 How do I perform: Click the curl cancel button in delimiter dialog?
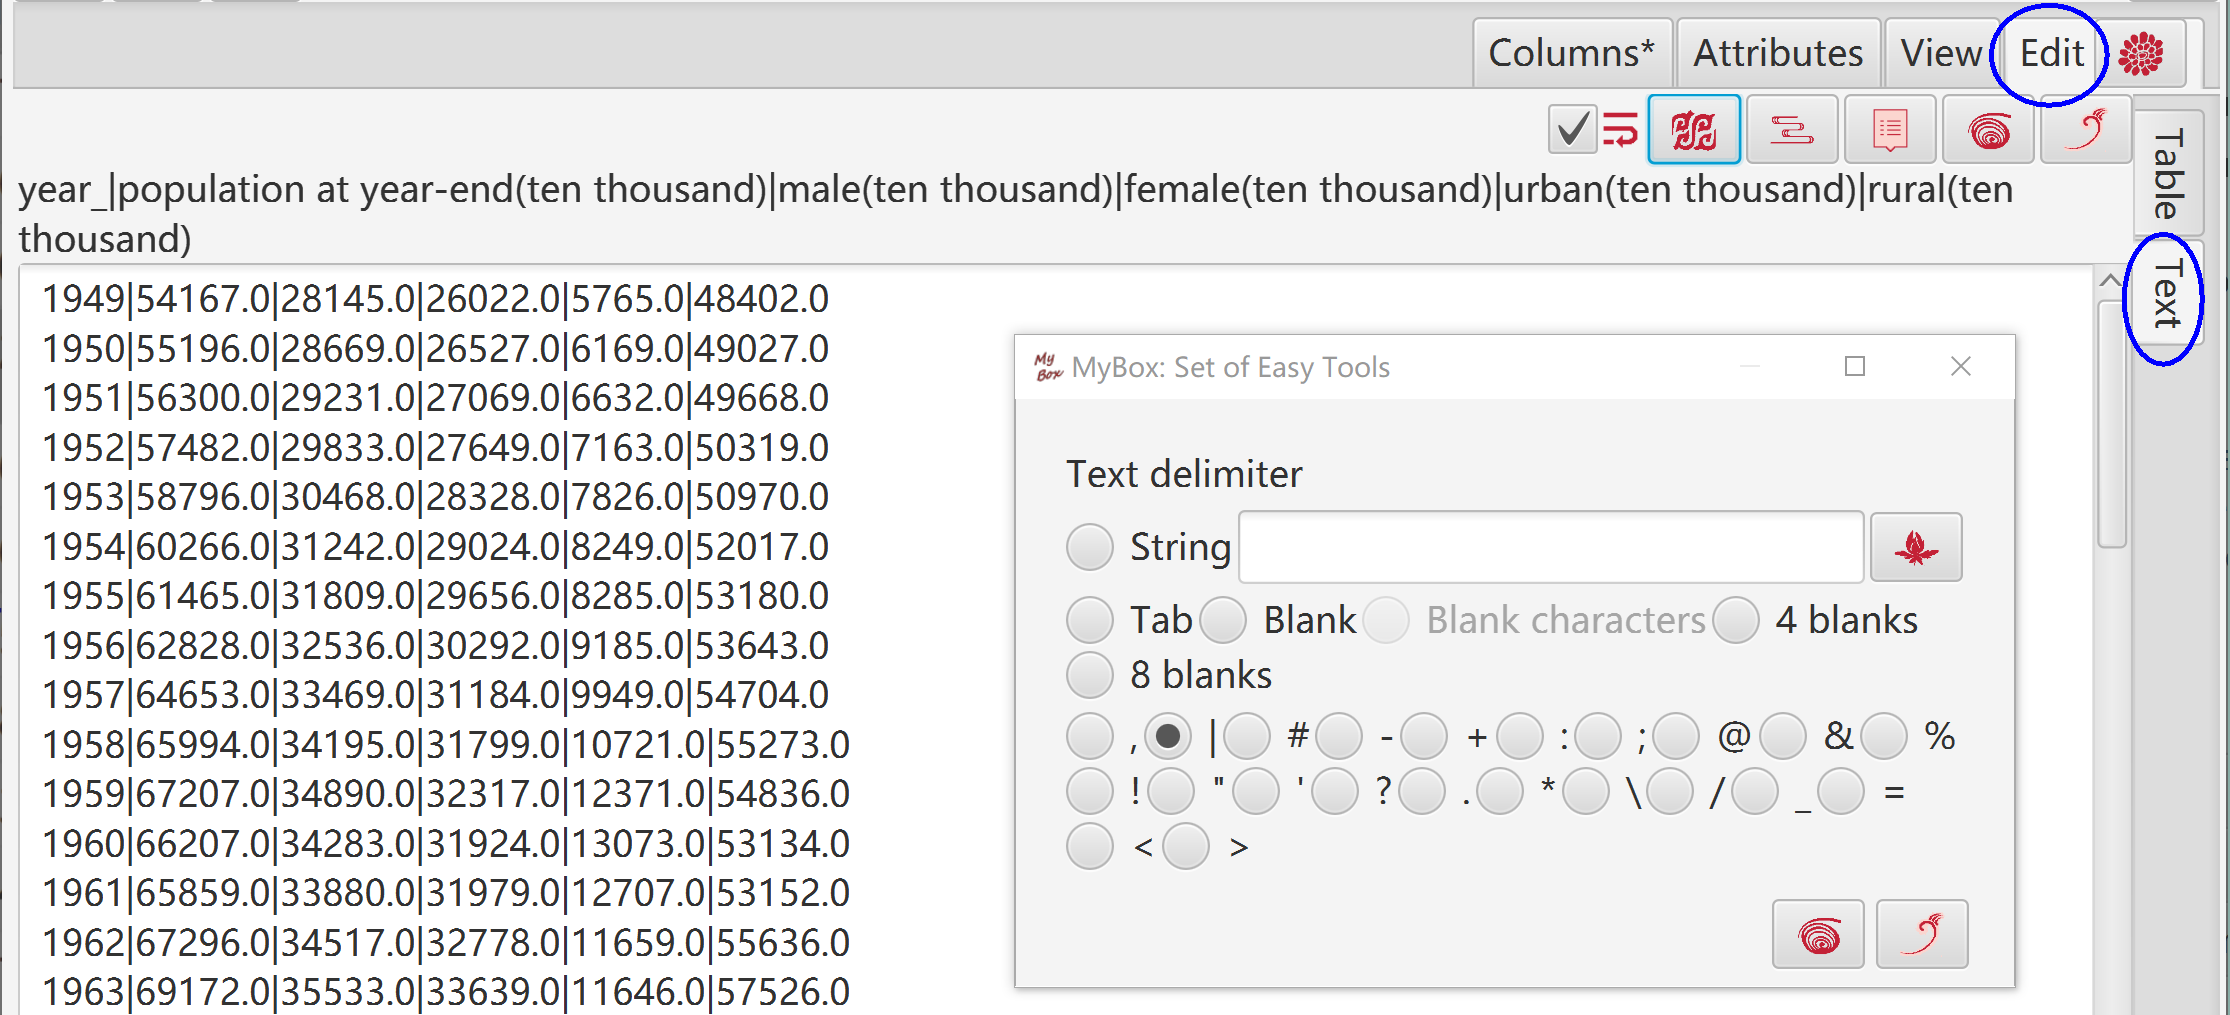[1922, 934]
